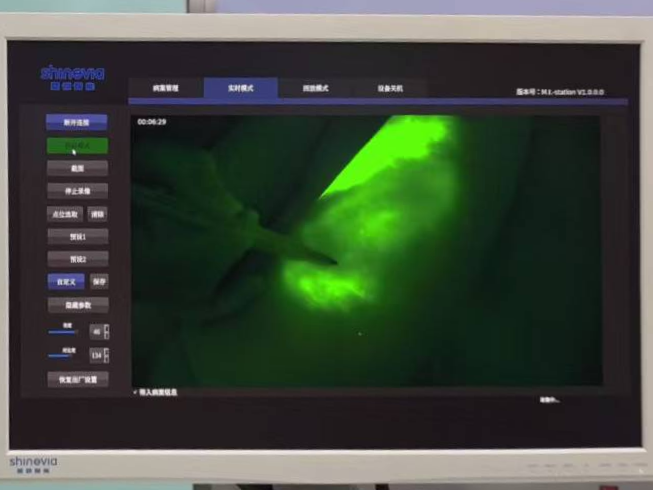Click 保存 (save) next to custom
Viewport: 653px width, 490px height.
coord(98,282)
